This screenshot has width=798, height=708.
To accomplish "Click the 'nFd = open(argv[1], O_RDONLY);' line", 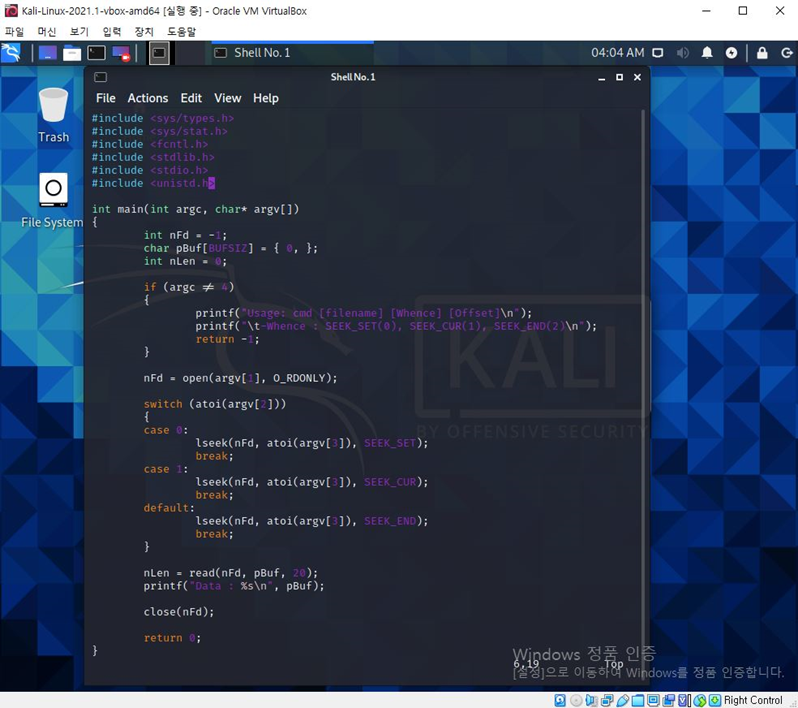I will tap(240, 378).
